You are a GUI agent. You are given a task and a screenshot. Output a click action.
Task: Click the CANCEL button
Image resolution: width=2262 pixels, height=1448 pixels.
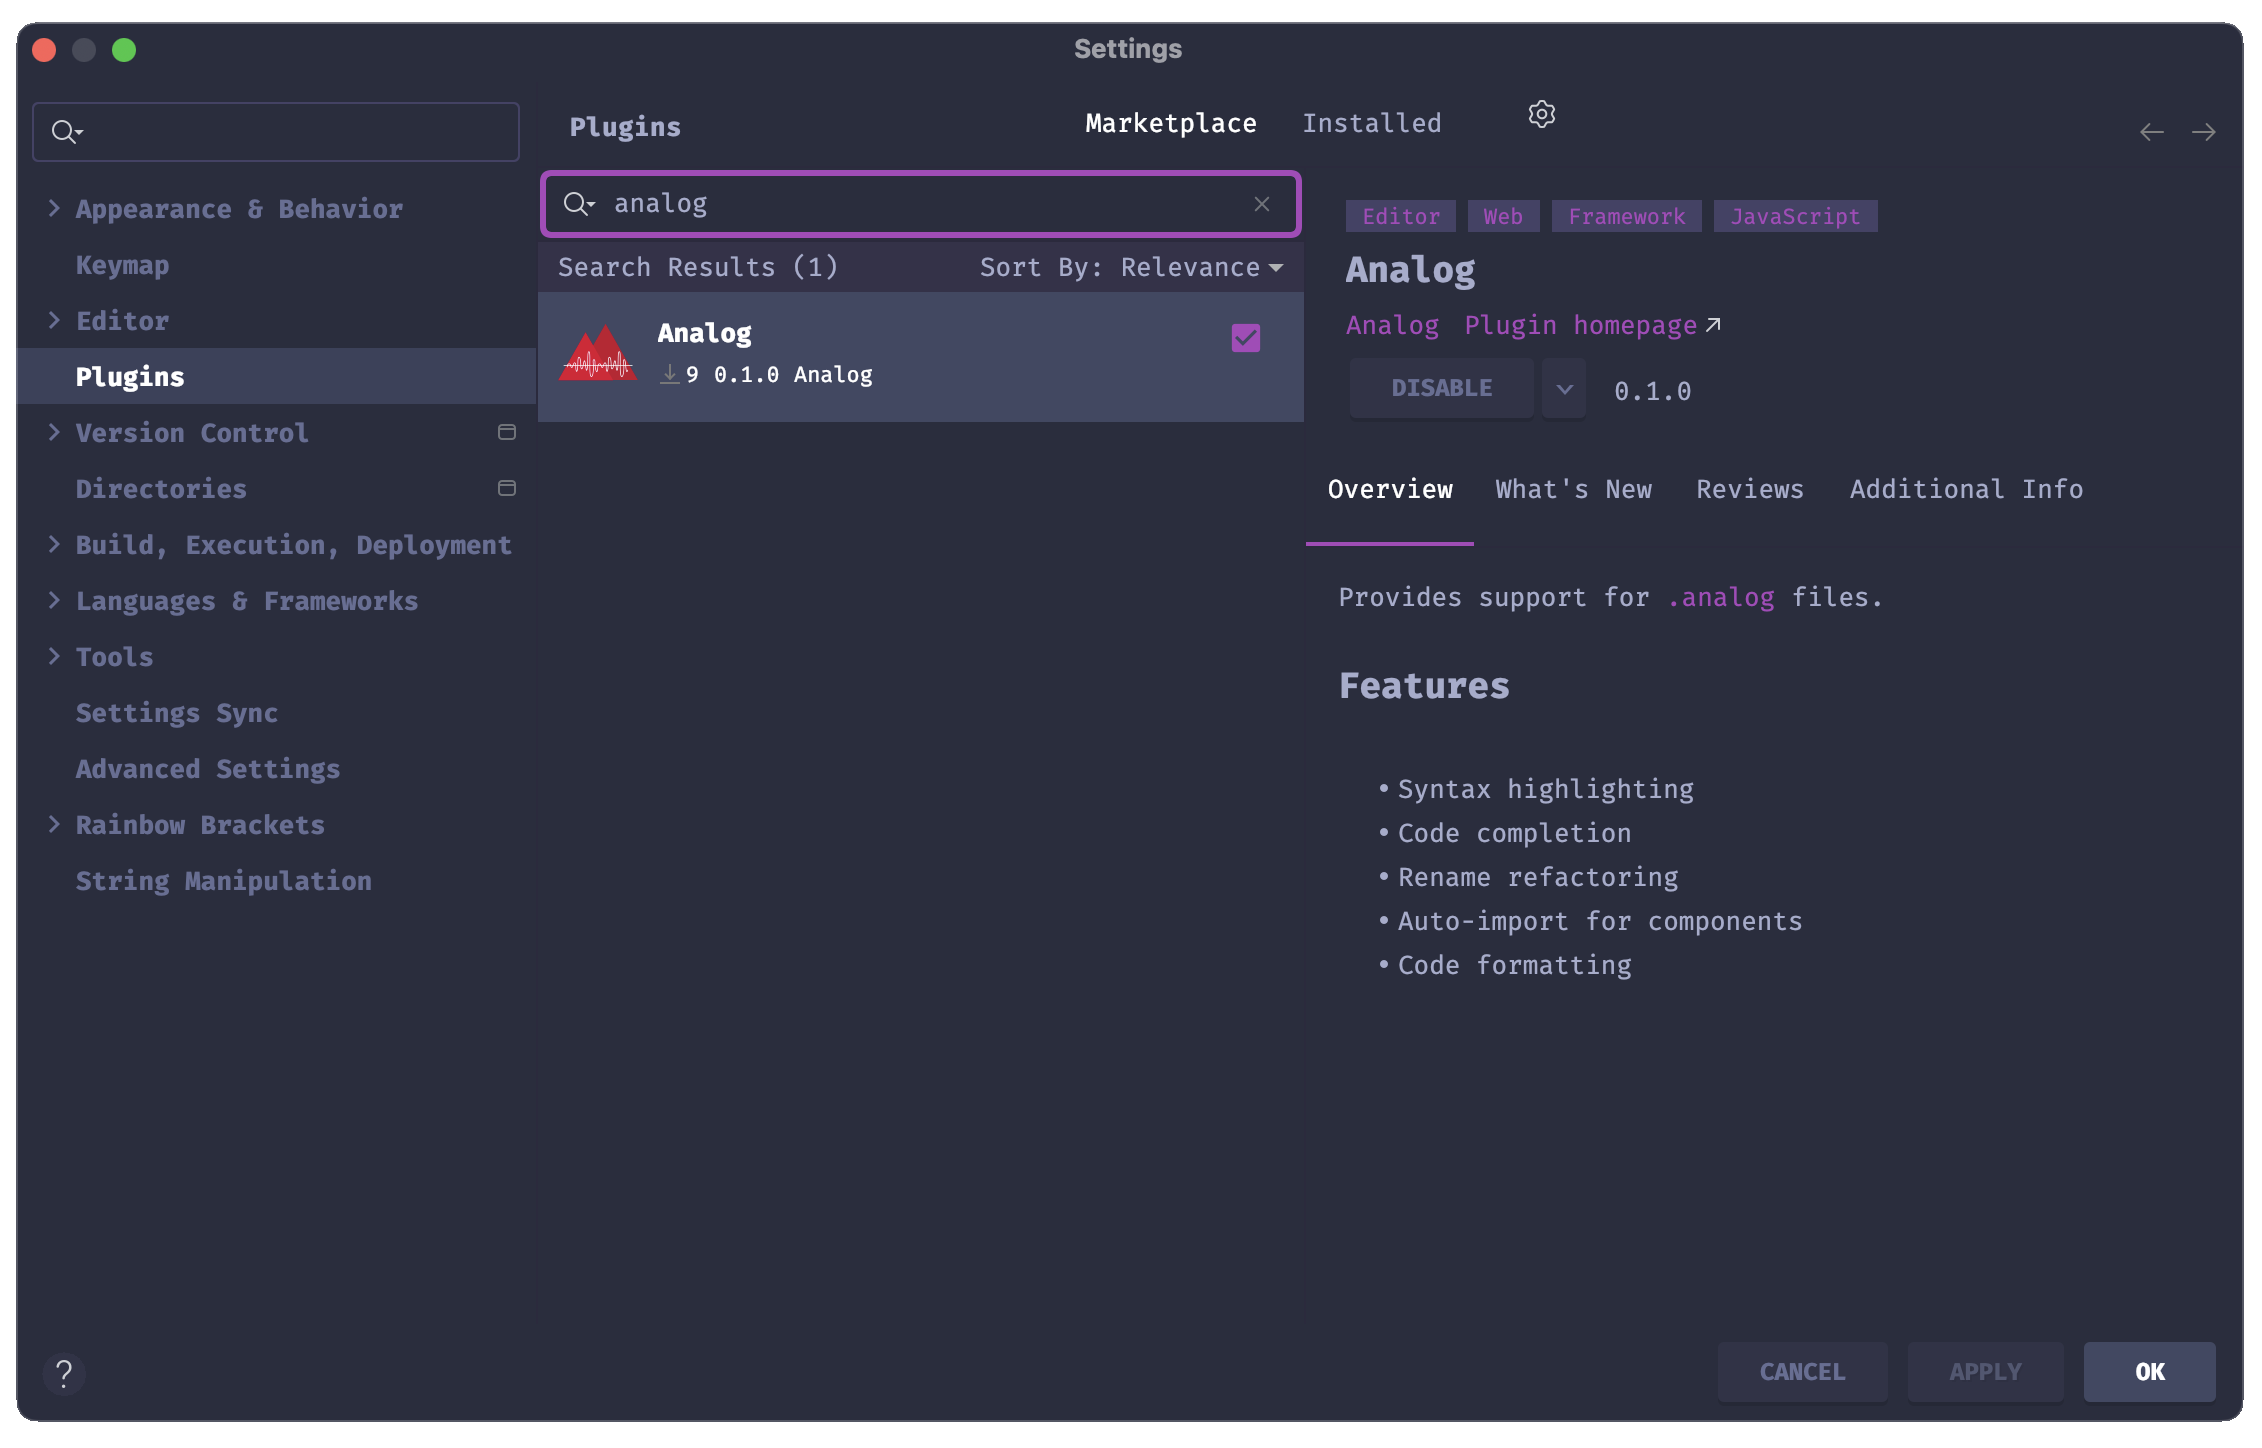tap(1802, 1370)
